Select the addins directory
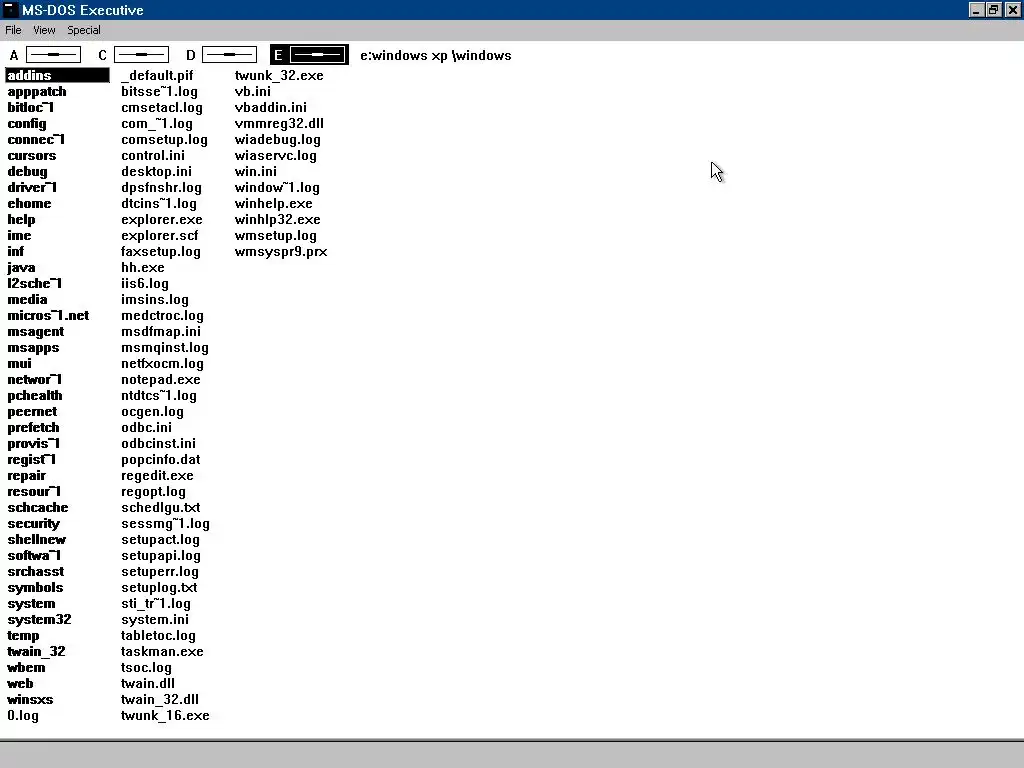 point(57,75)
